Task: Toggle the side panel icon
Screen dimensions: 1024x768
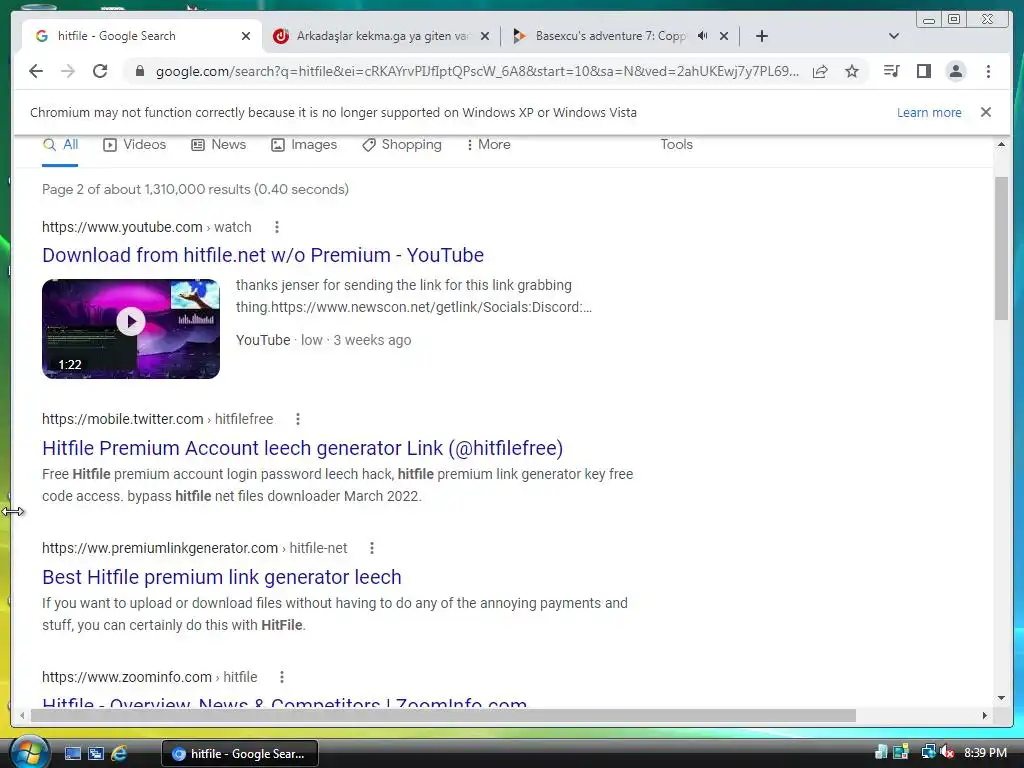Action: [923, 71]
